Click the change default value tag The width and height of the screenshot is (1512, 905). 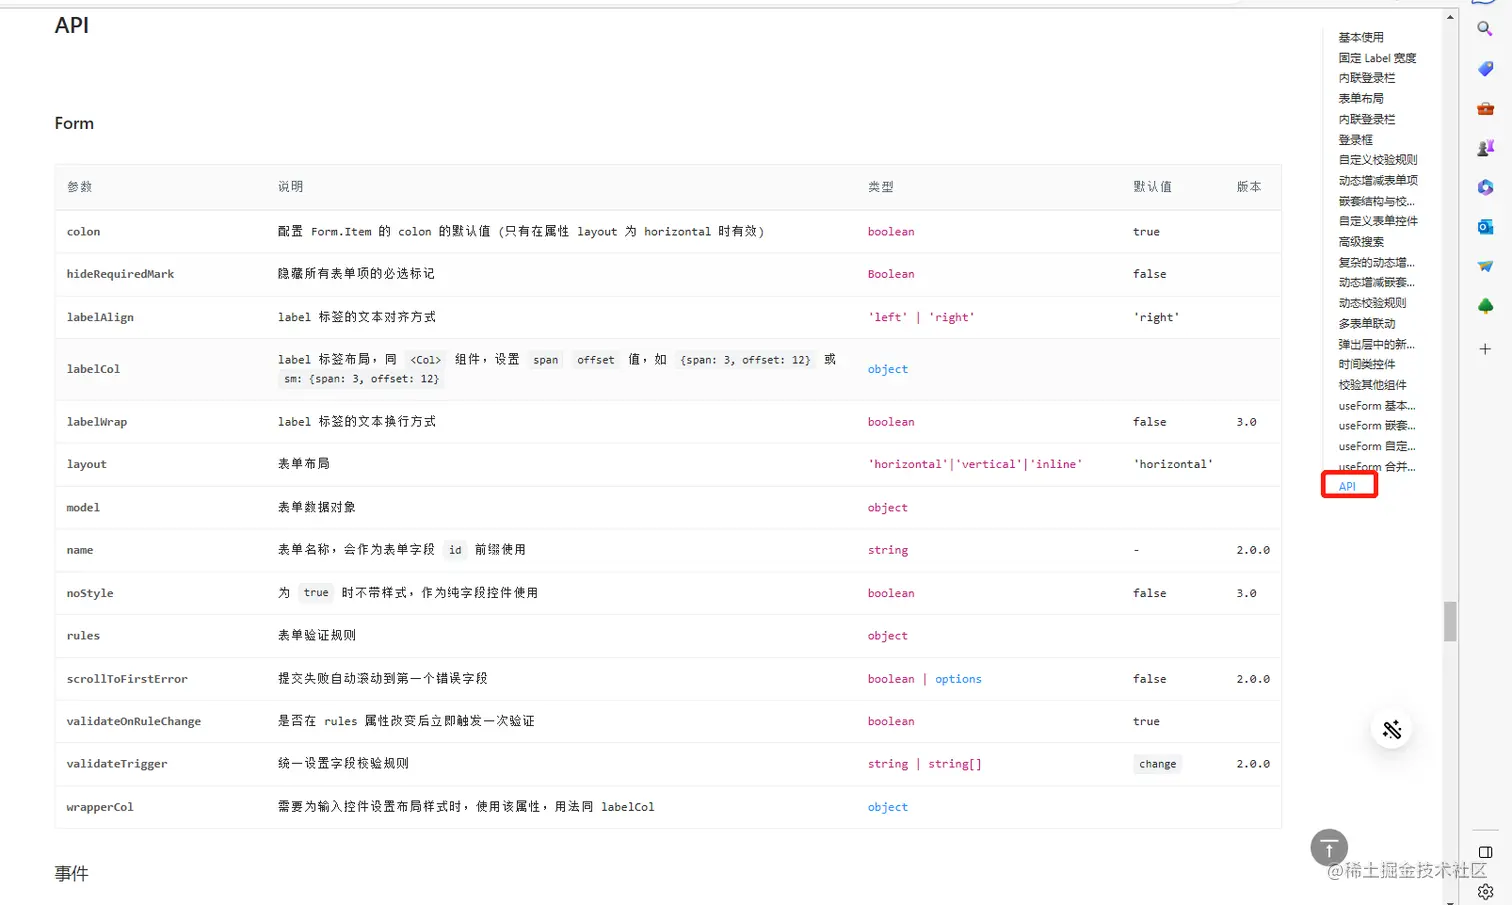(x=1157, y=764)
